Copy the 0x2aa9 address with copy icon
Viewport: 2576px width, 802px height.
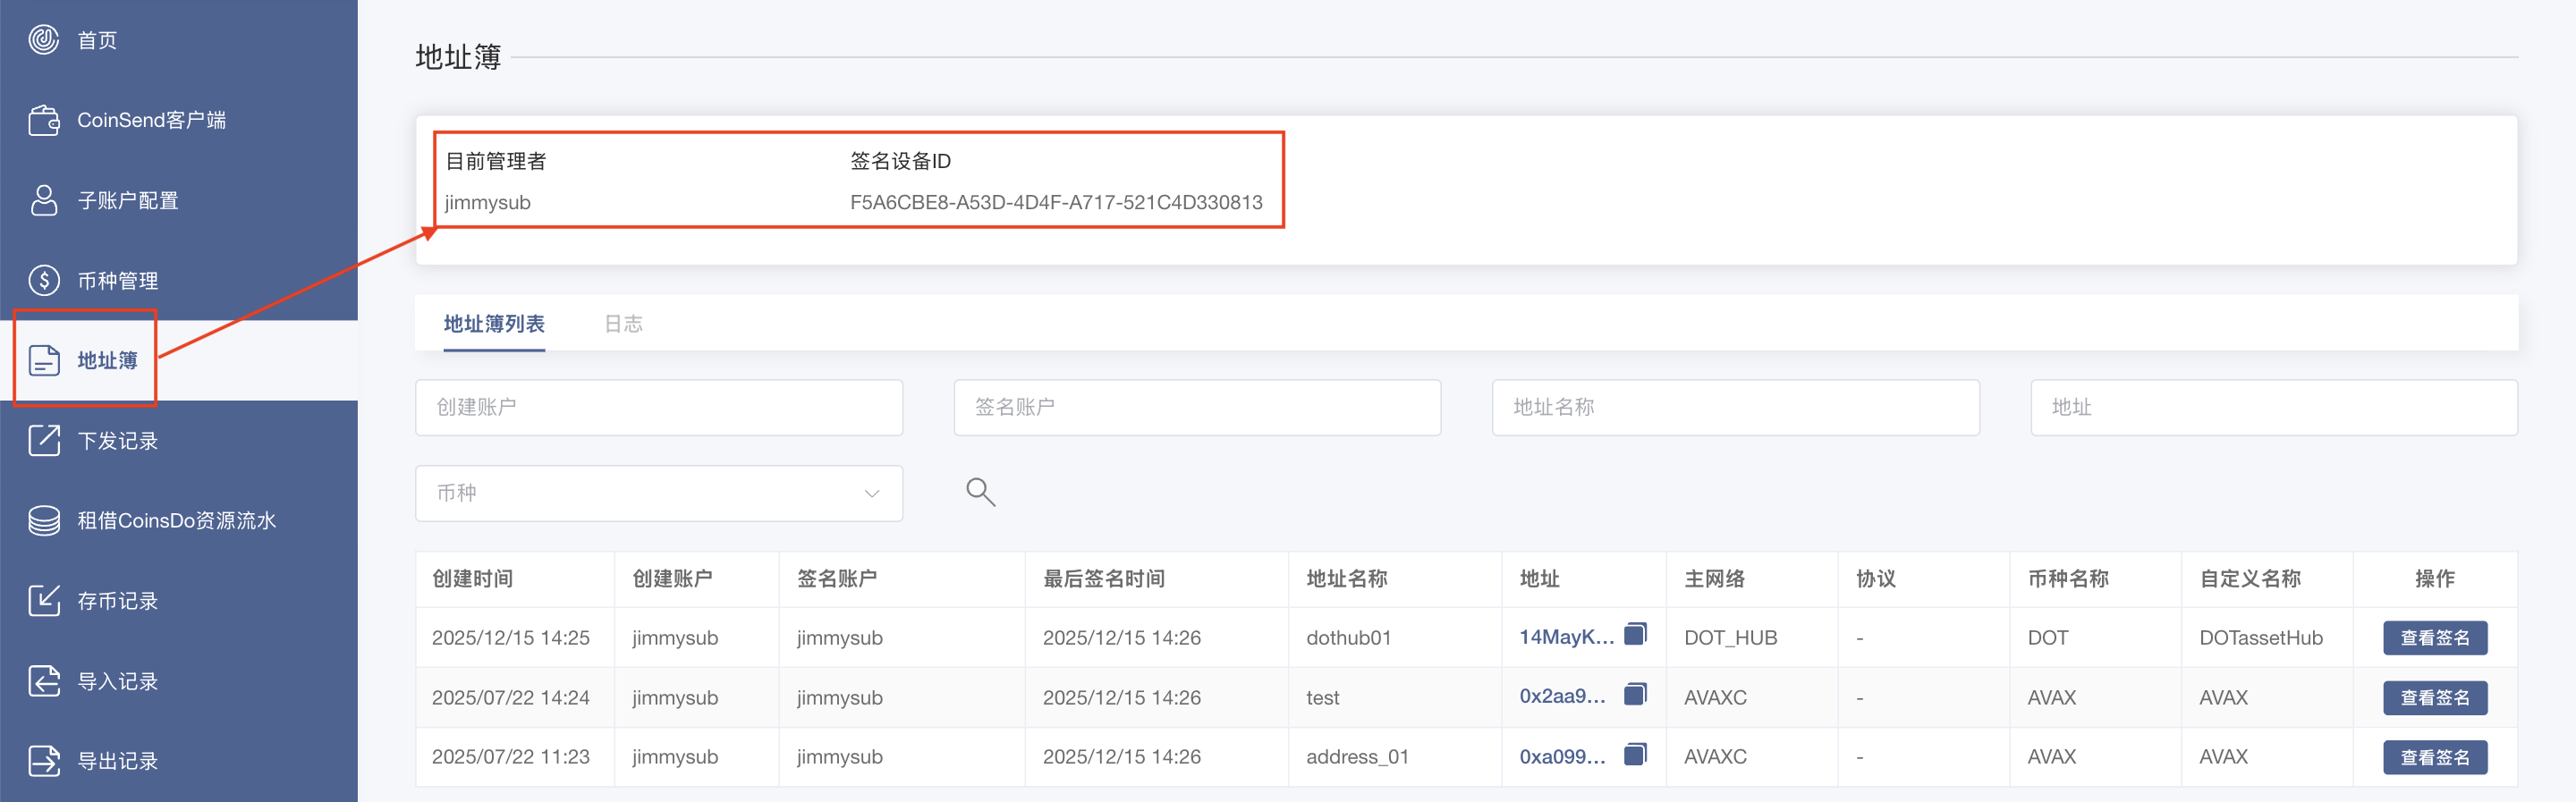point(1635,694)
